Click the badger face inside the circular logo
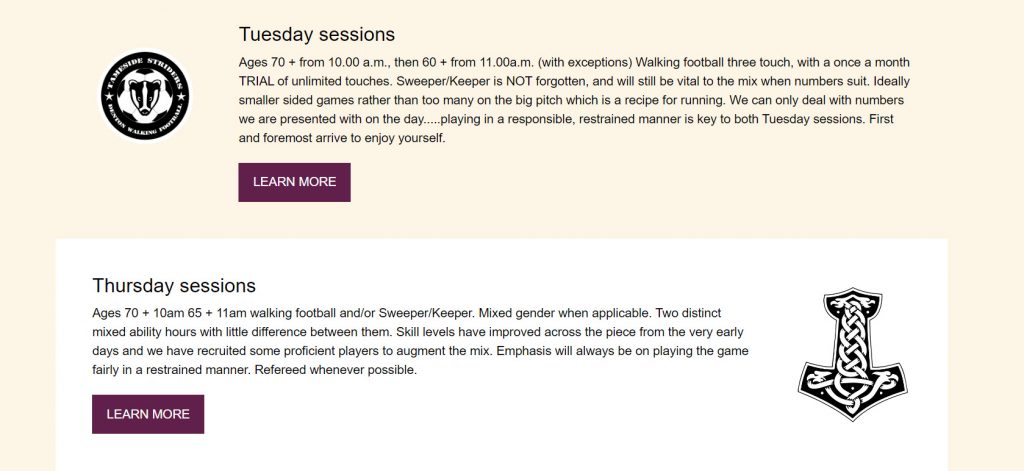Viewport: 1024px width, 471px height. pyautogui.click(x=145, y=98)
